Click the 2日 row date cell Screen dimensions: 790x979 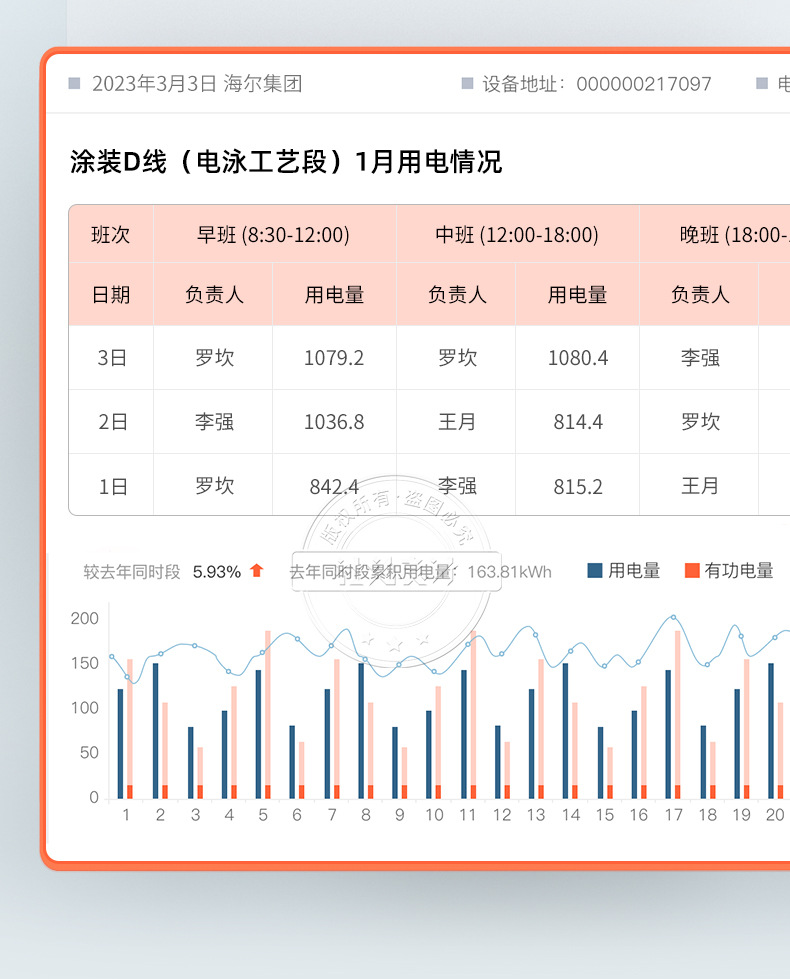pyautogui.click(x=111, y=422)
